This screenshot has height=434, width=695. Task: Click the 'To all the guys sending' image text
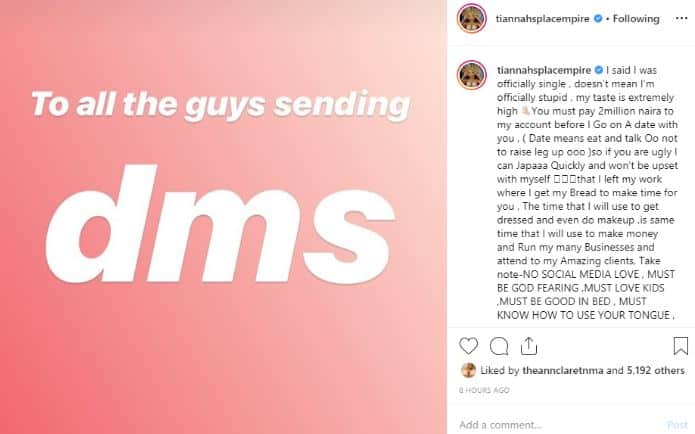220,103
